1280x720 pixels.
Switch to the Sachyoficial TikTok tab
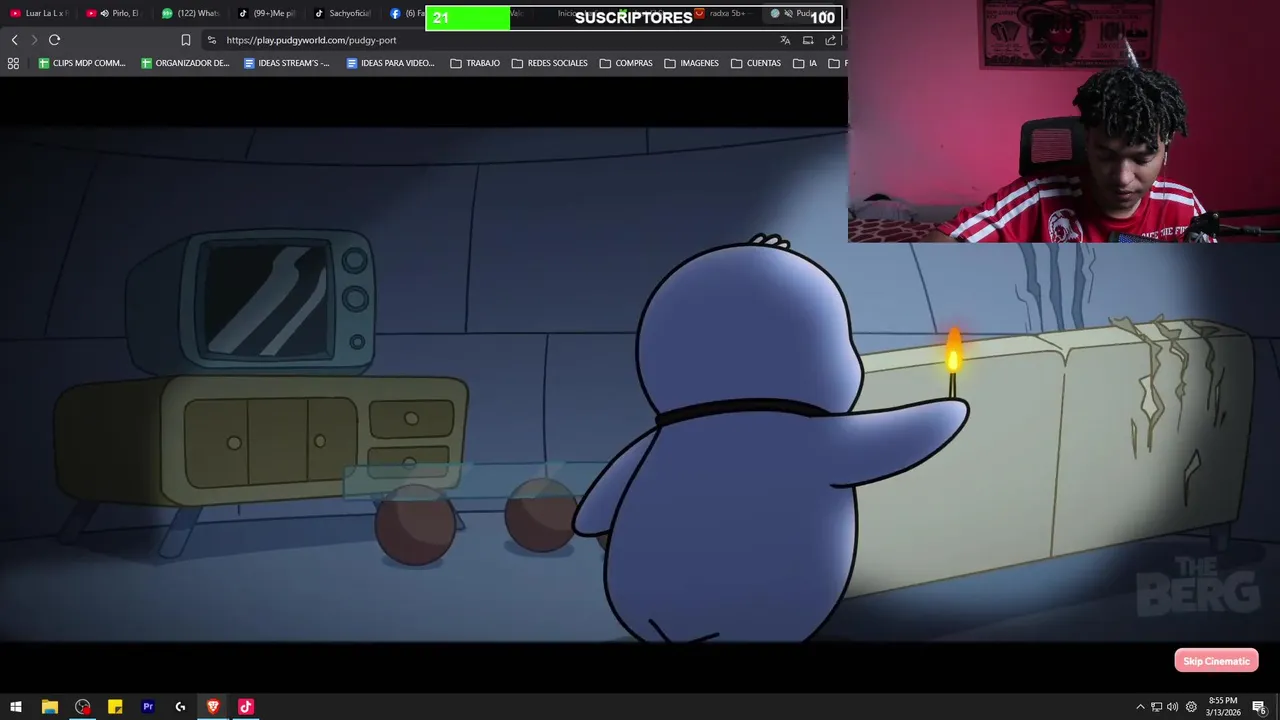(342, 13)
